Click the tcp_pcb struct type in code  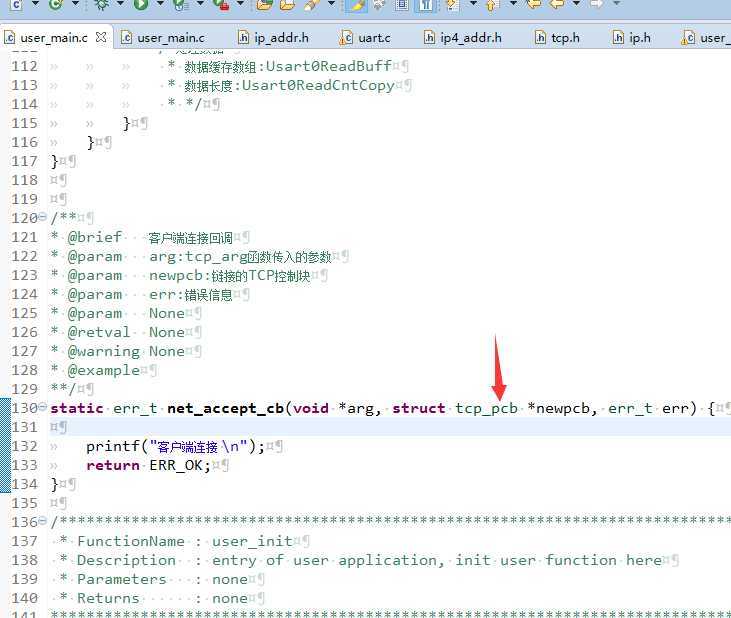point(486,408)
